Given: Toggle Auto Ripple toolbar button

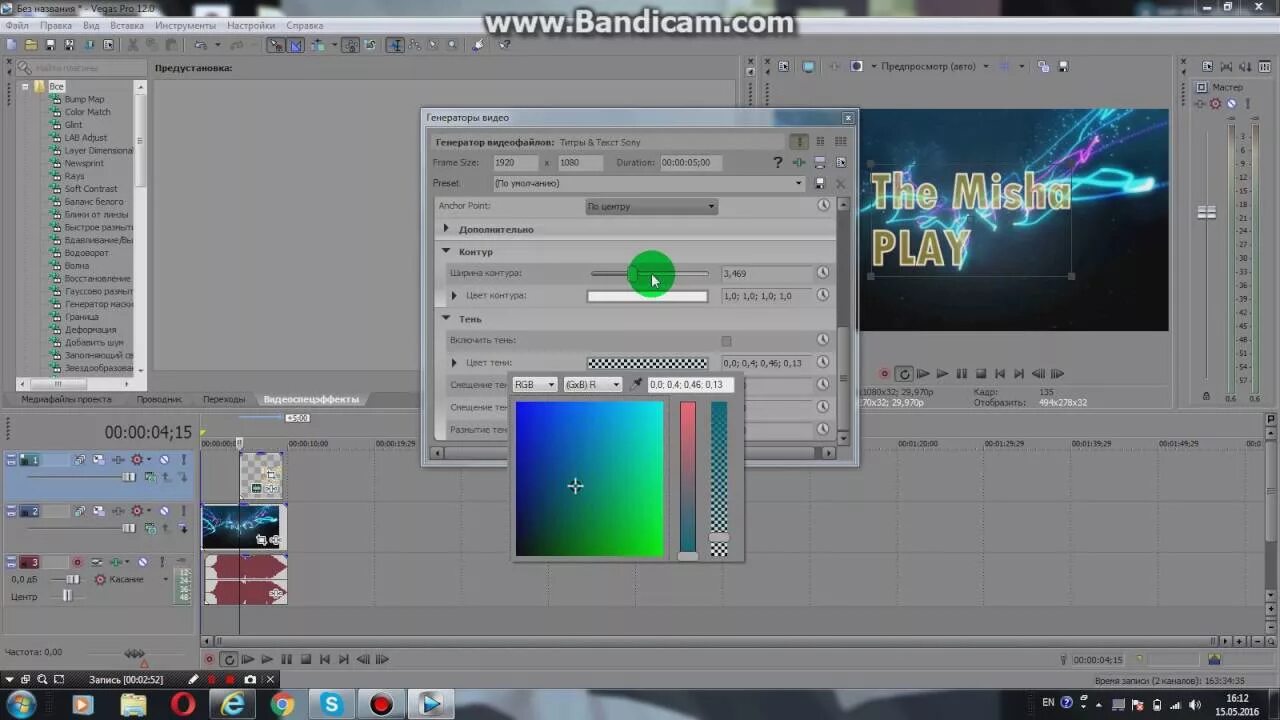Looking at the screenshot, I should coord(317,44).
